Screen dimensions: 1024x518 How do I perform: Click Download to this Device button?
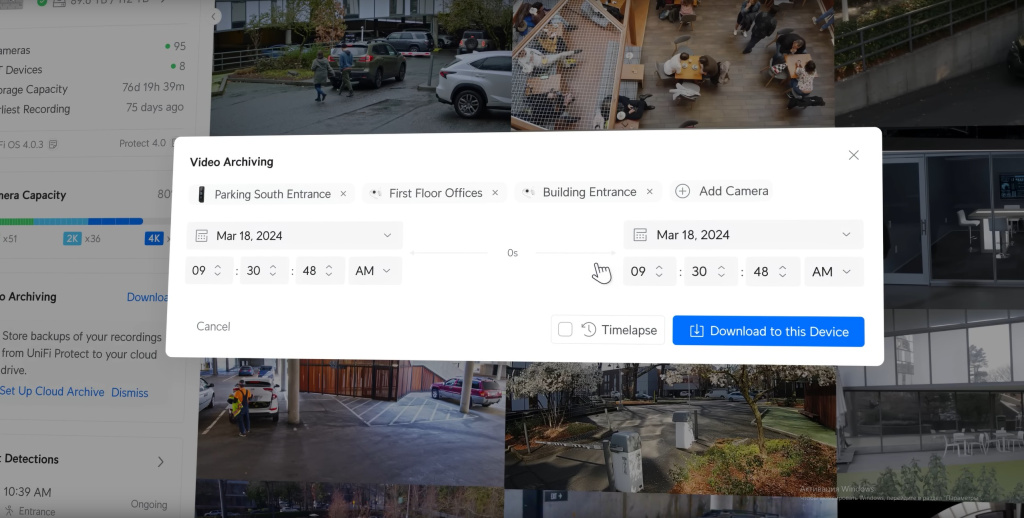pyautogui.click(x=768, y=331)
